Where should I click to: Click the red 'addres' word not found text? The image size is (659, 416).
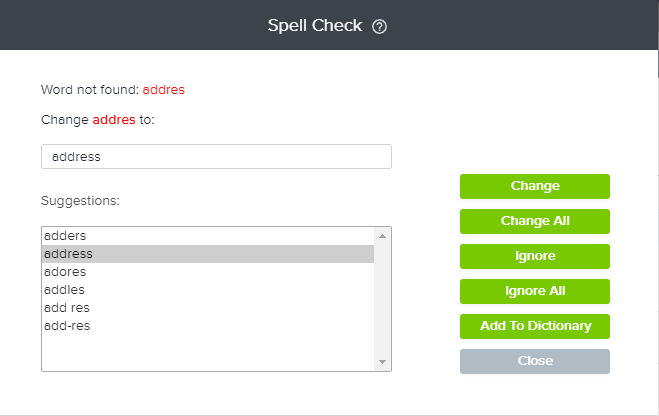[x=163, y=89]
